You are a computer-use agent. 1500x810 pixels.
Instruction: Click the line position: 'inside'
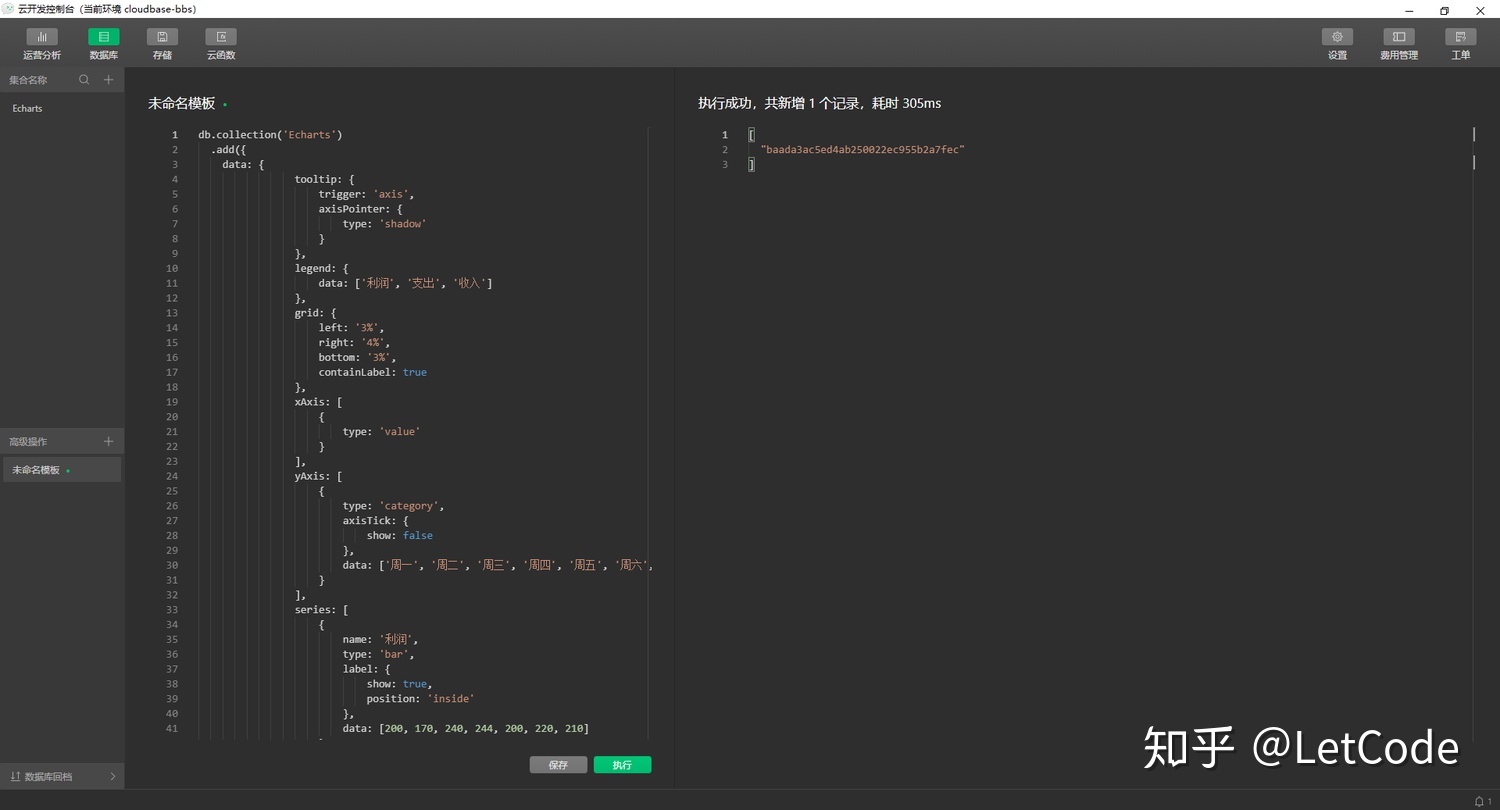coord(420,698)
